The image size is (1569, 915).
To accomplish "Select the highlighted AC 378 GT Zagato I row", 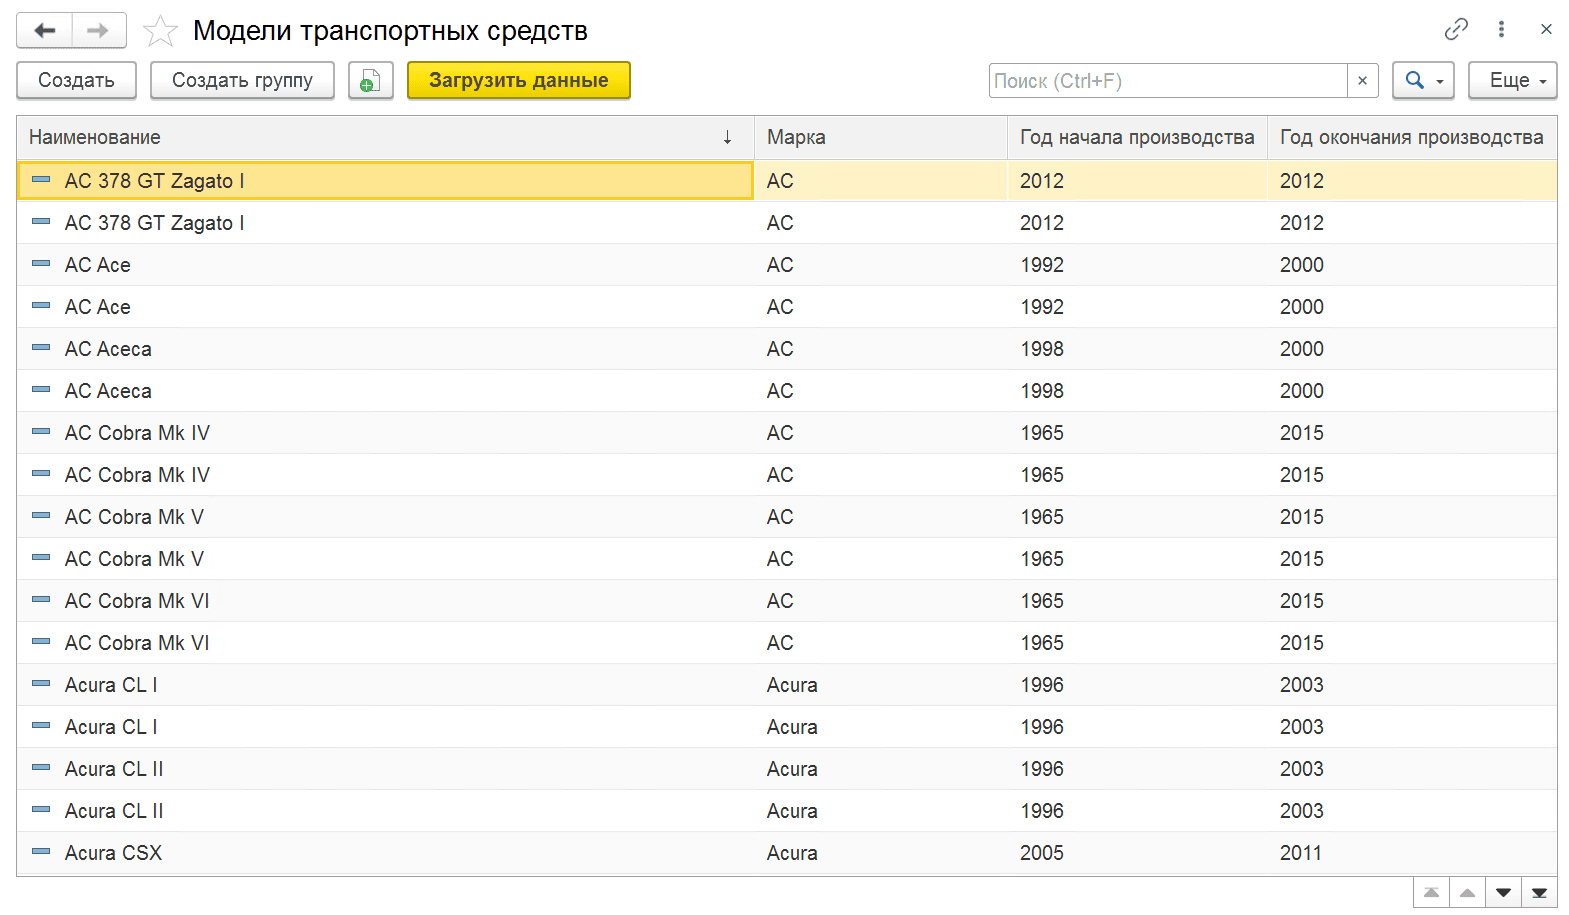I will (x=787, y=181).
